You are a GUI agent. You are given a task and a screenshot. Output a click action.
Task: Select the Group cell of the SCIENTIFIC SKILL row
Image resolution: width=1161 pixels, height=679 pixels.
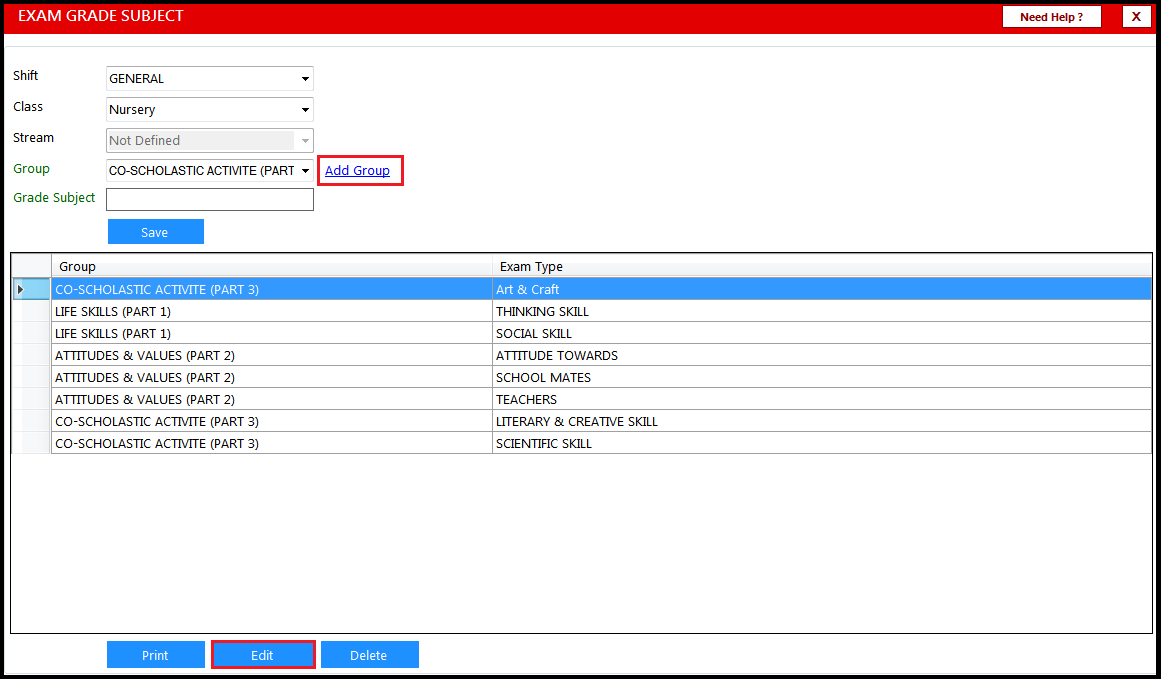(x=272, y=444)
